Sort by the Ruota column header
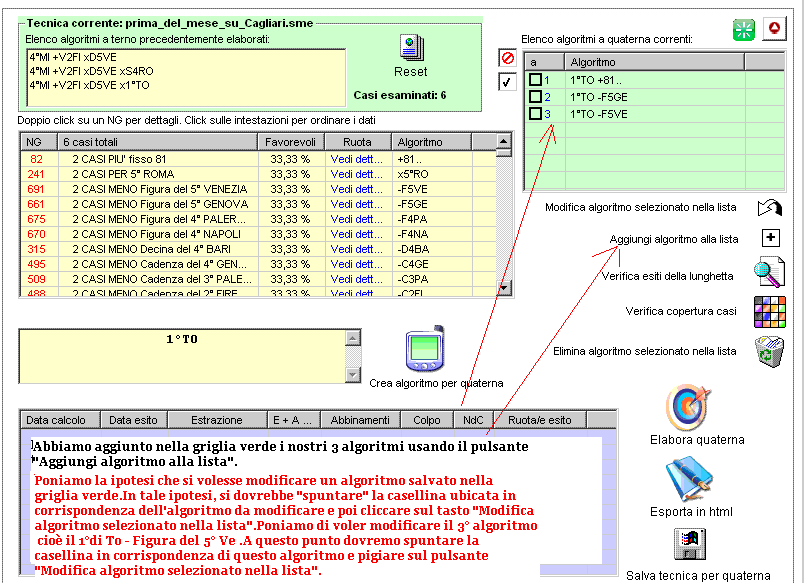The image size is (804, 583). coord(357,142)
